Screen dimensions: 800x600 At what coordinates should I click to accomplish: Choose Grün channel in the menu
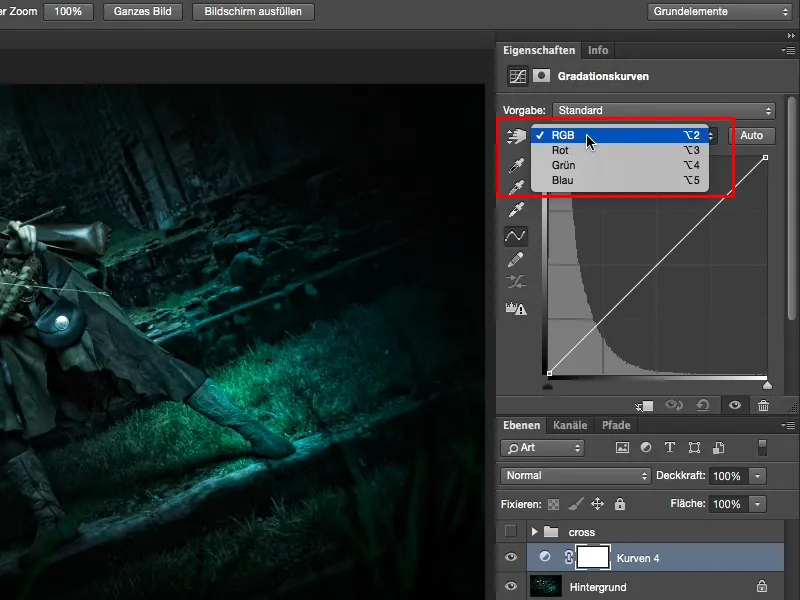click(620, 165)
